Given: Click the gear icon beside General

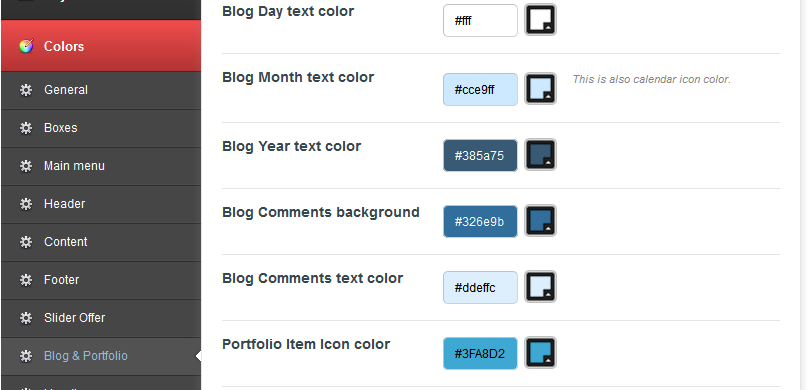Looking at the screenshot, I should (26, 90).
